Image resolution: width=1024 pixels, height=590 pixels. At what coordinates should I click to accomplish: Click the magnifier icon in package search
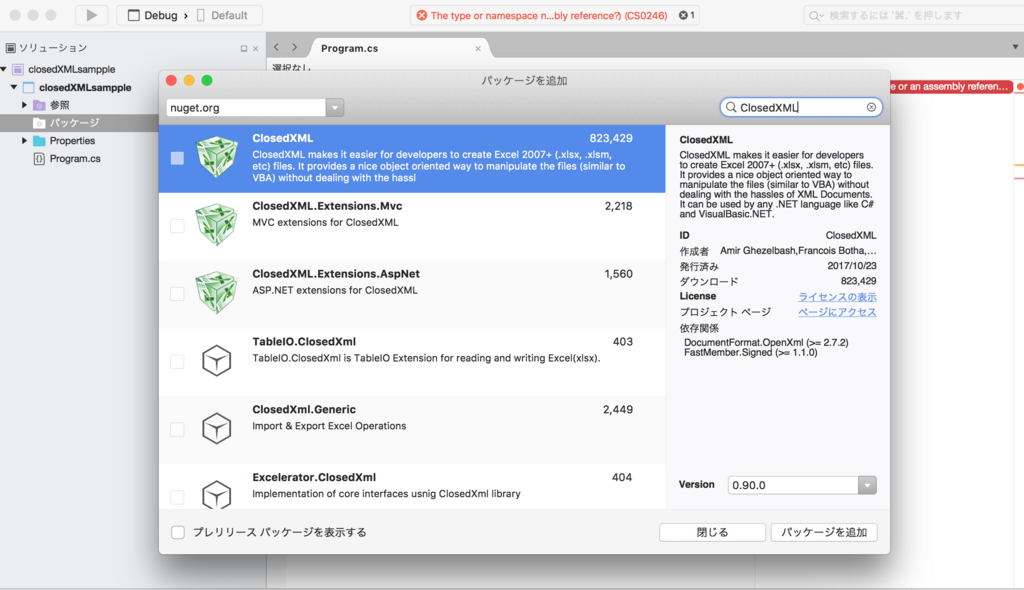(x=731, y=107)
